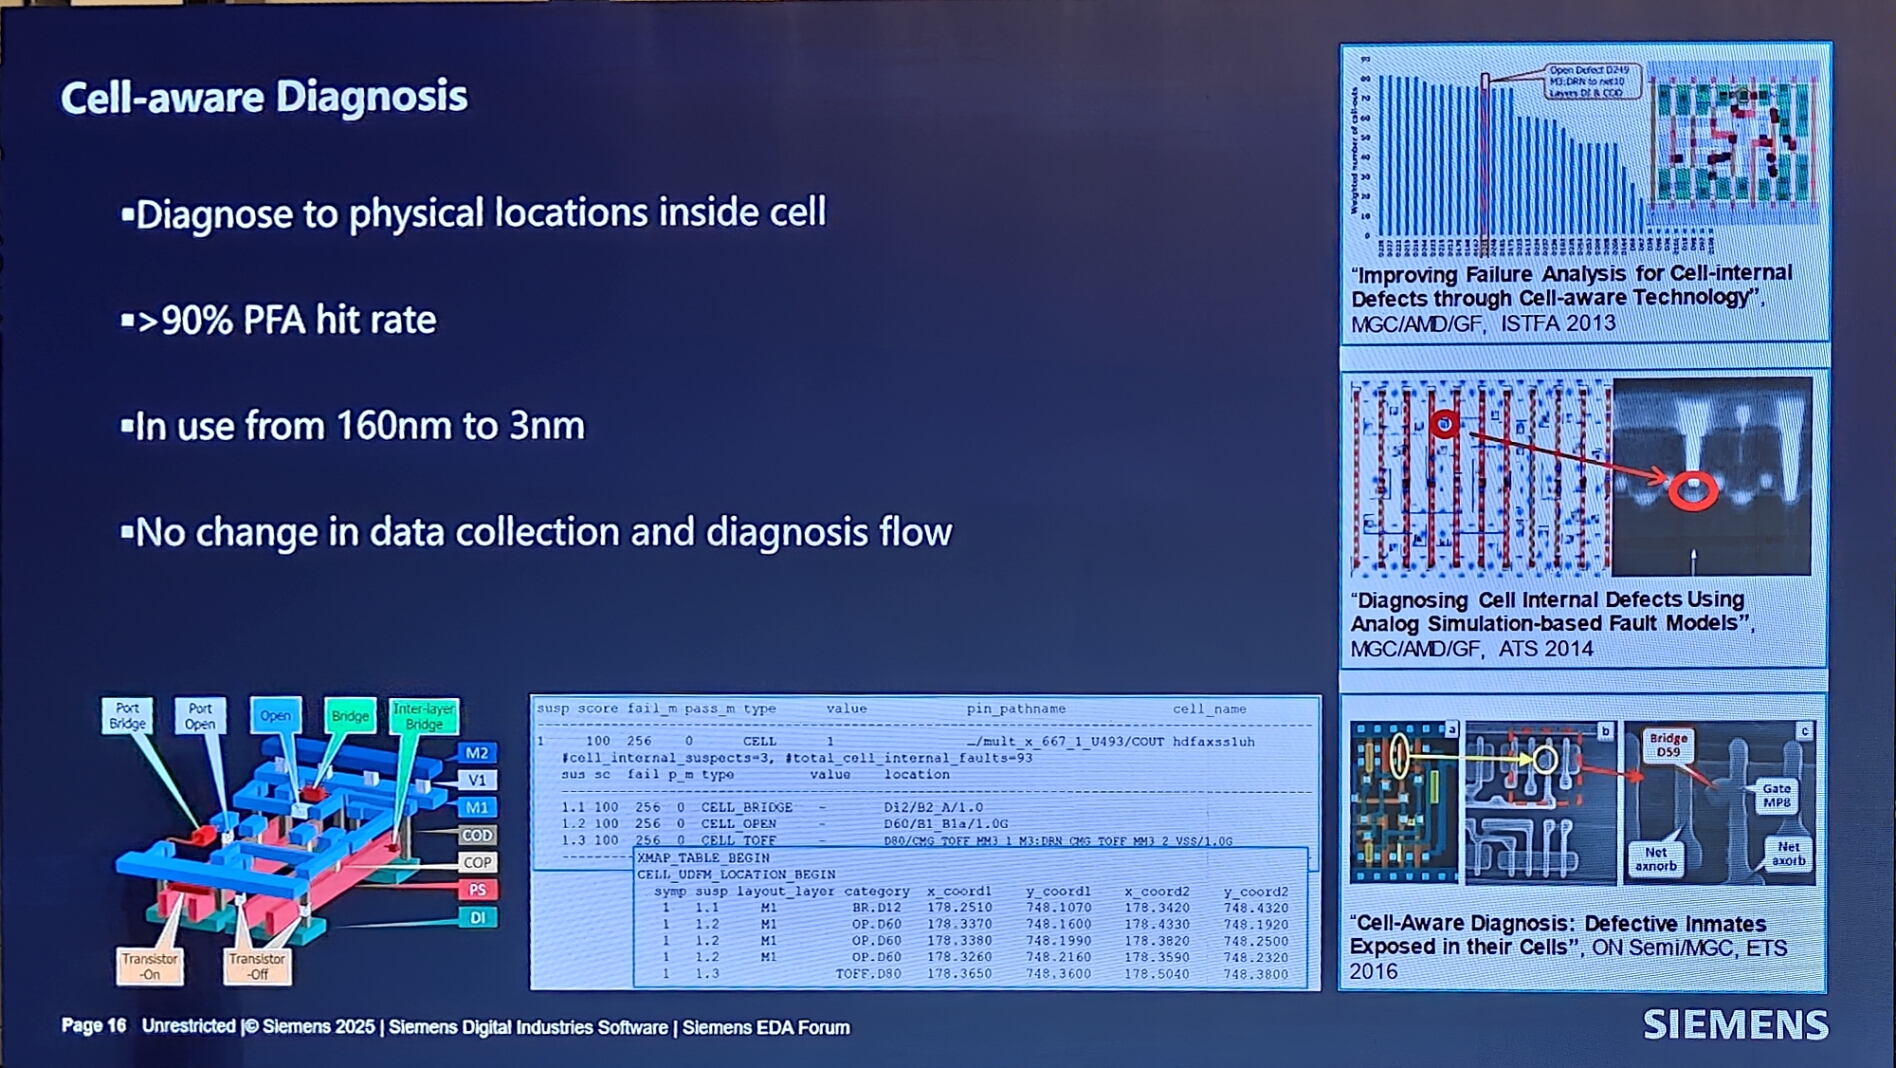The height and width of the screenshot is (1068, 1896).
Task: Select the Gate MP8 annotation label
Action: (x=1776, y=796)
